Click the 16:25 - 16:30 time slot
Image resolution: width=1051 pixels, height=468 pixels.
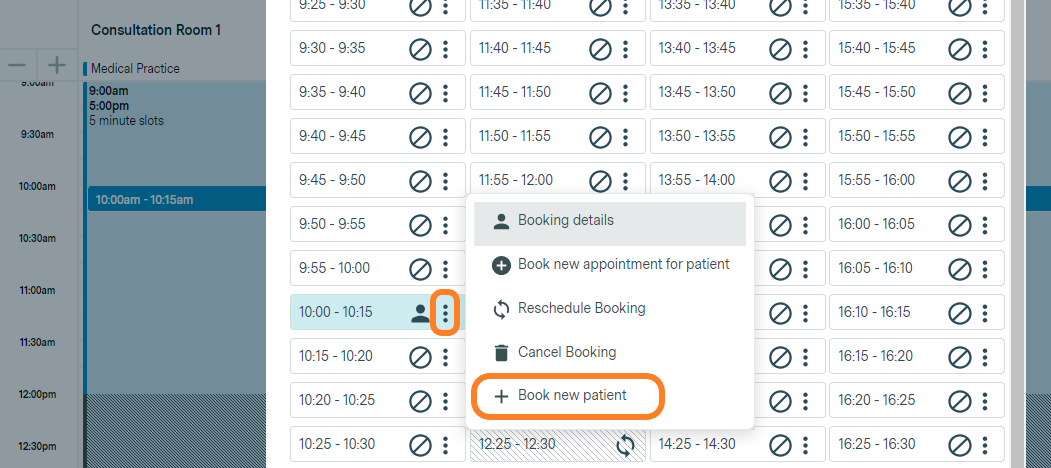(916, 444)
